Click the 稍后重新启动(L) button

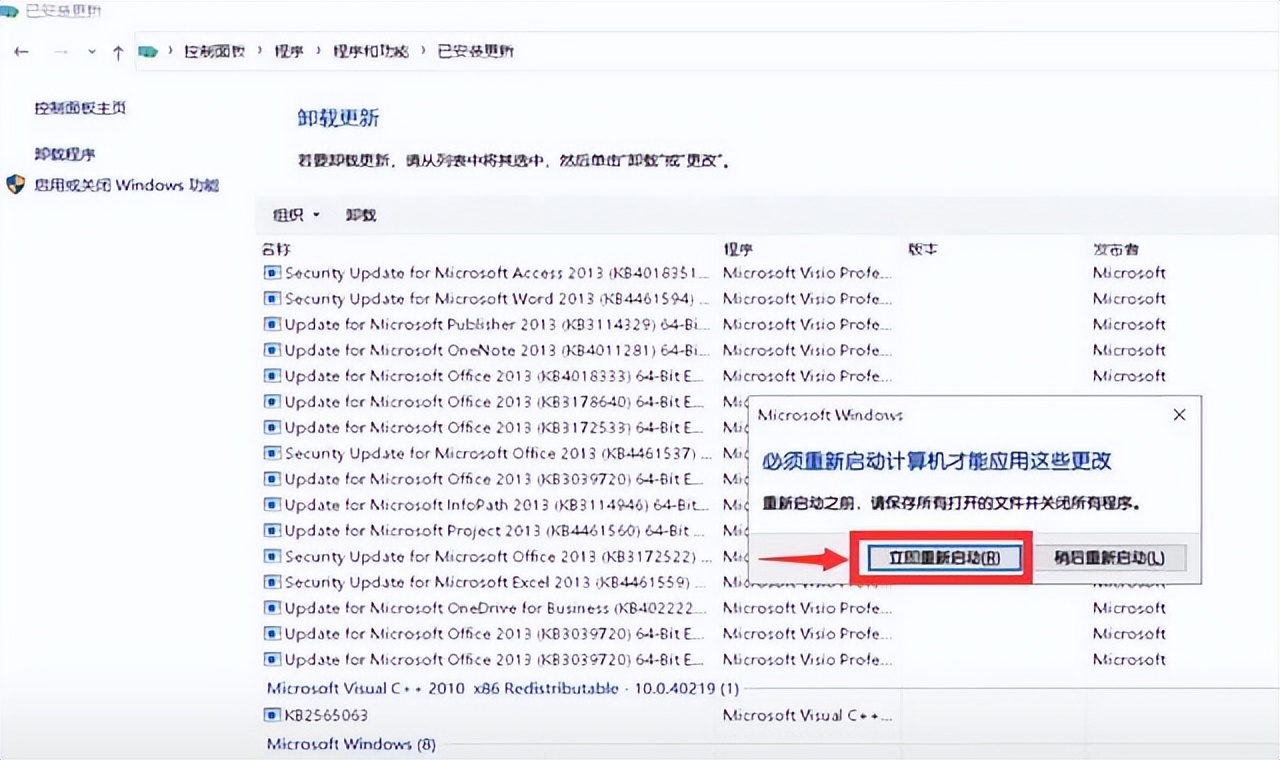(x=1110, y=557)
